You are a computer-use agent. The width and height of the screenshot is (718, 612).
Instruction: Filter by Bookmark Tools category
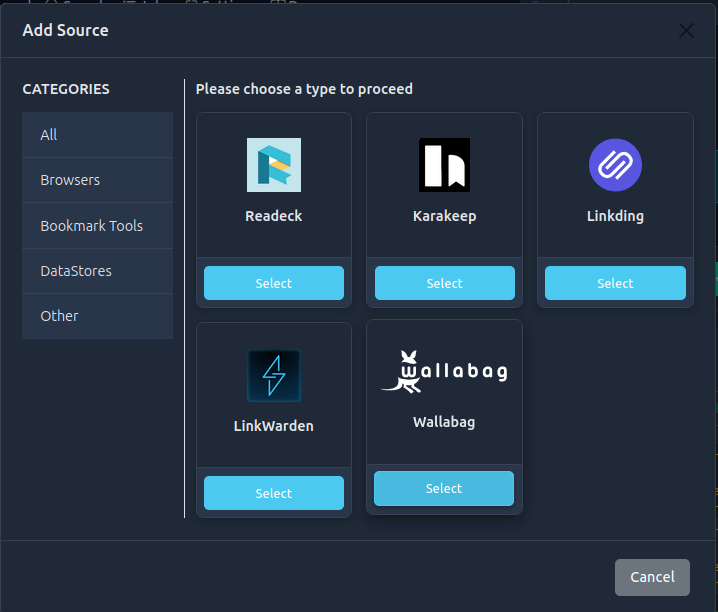click(x=98, y=226)
